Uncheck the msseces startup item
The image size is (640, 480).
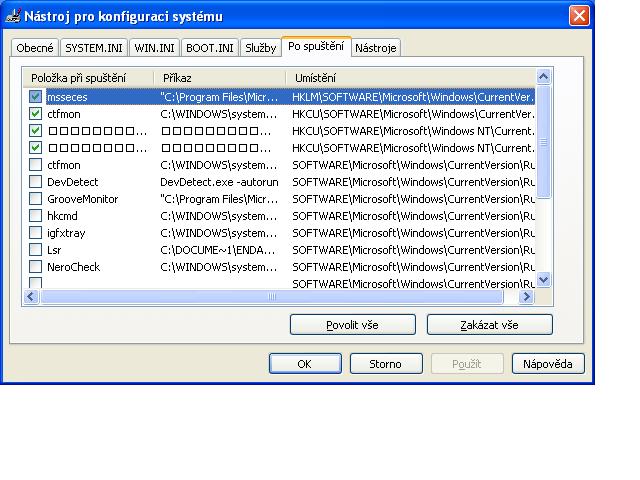[x=36, y=97]
